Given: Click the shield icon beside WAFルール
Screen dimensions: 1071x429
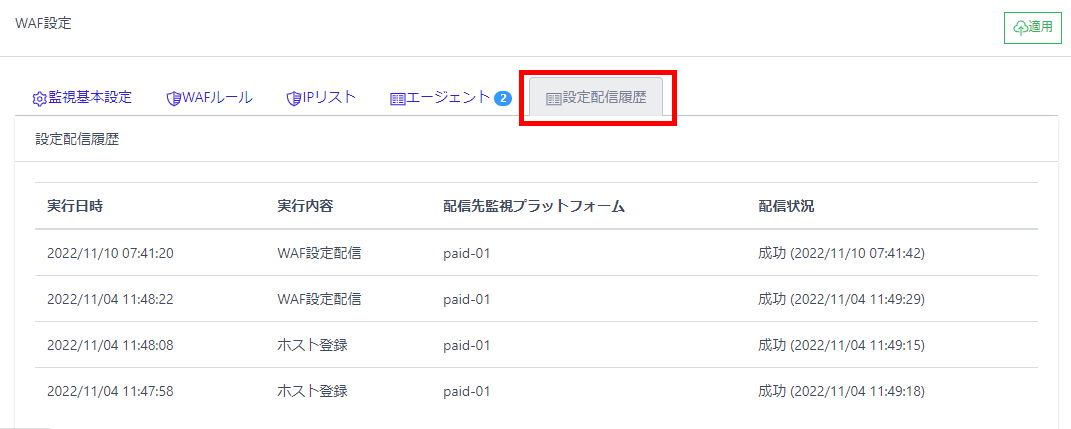Looking at the screenshot, I should click(x=173, y=98).
